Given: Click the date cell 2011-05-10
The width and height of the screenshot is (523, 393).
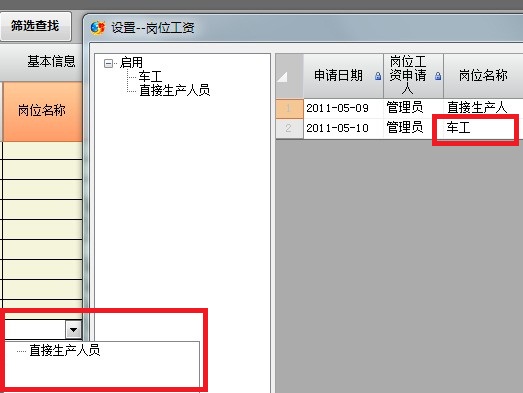Looking at the screenshot, I should 343,128.
